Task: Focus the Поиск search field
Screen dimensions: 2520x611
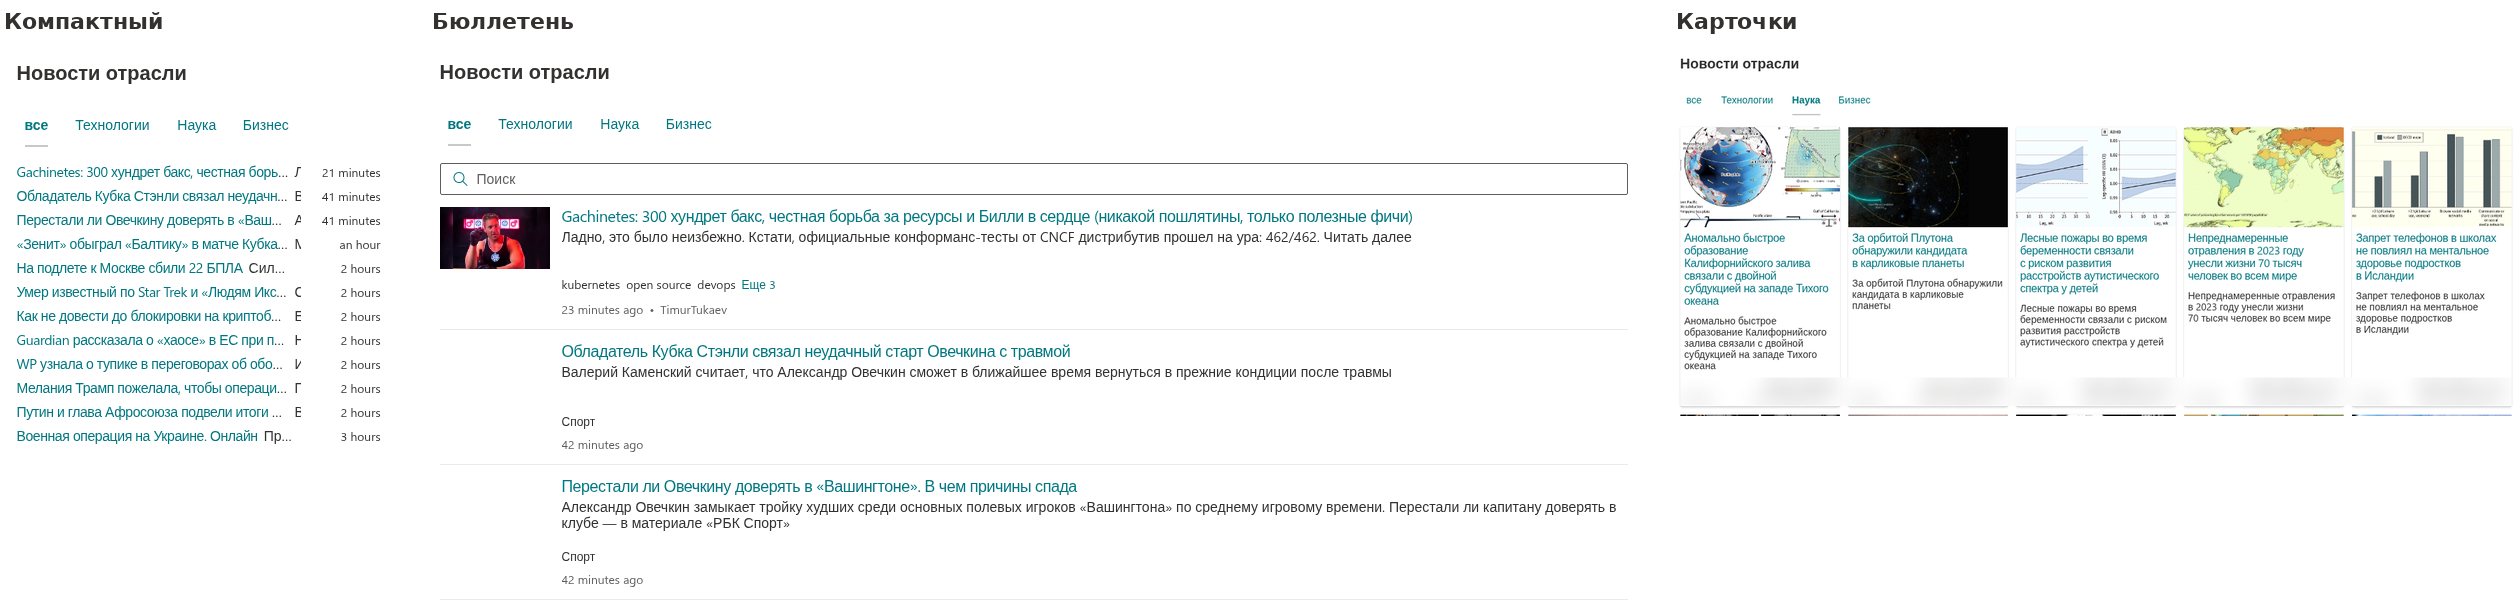Action: [1033, 179]
